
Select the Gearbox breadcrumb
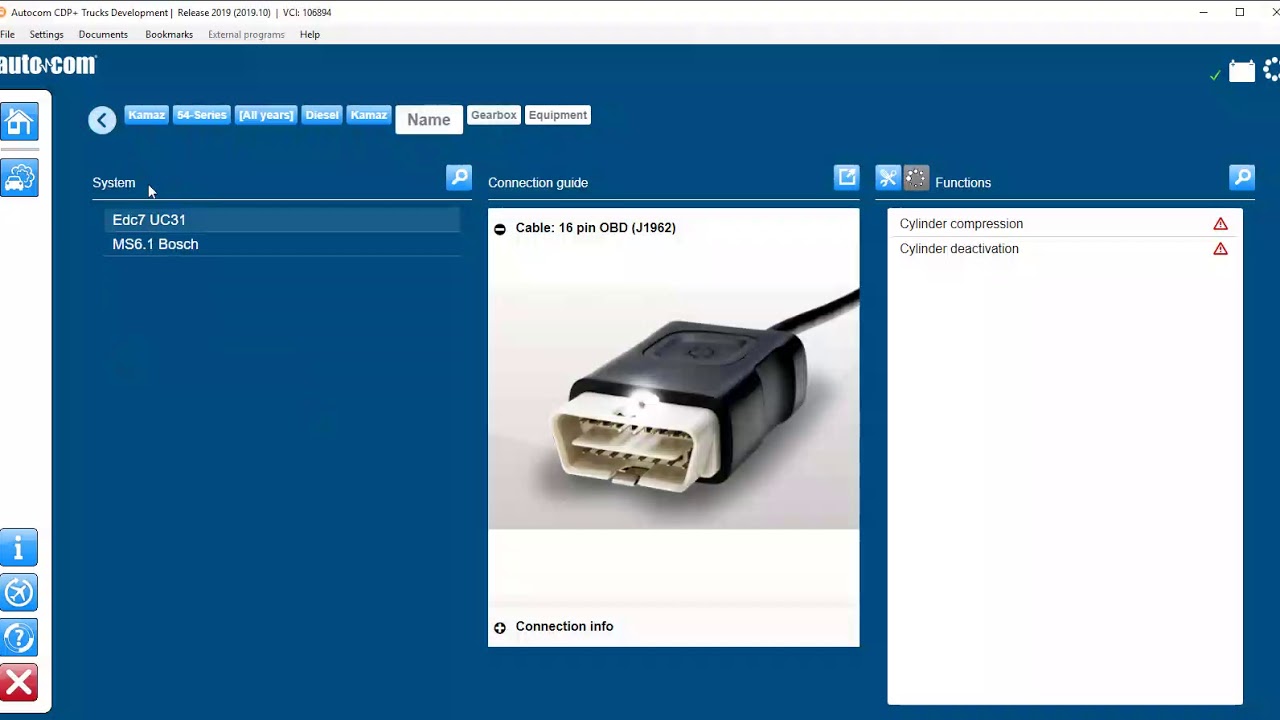[x=494, y=115]
